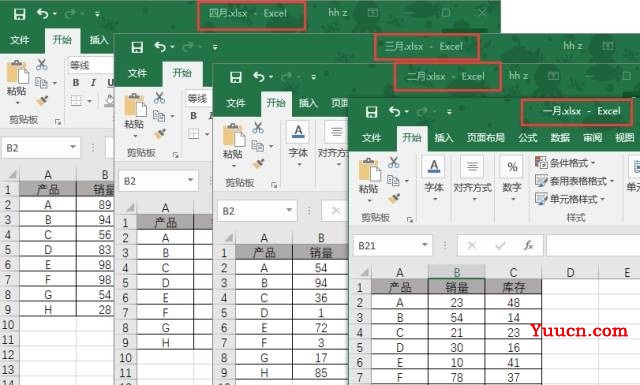Open the 数字 number group in 一月.xlsx

[x=512, y=178]
